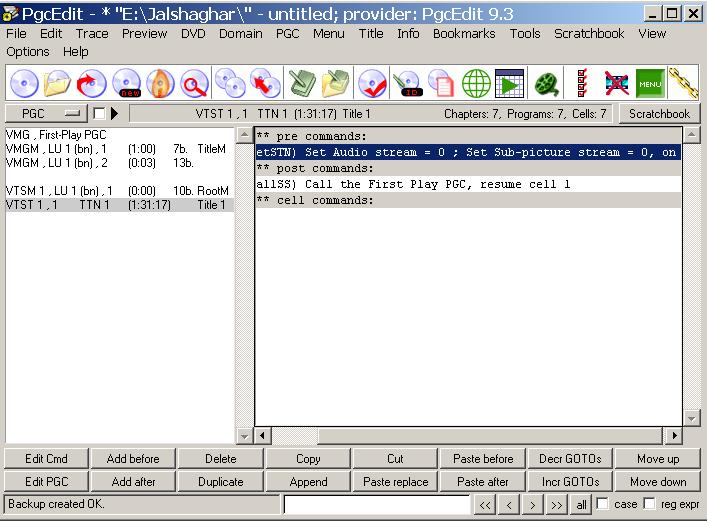This screenshot has height=521, width=707.
Task: Select 'VTST 1 , 1 TTN 1' Title 1 row
Action: (x=119, y=205)
